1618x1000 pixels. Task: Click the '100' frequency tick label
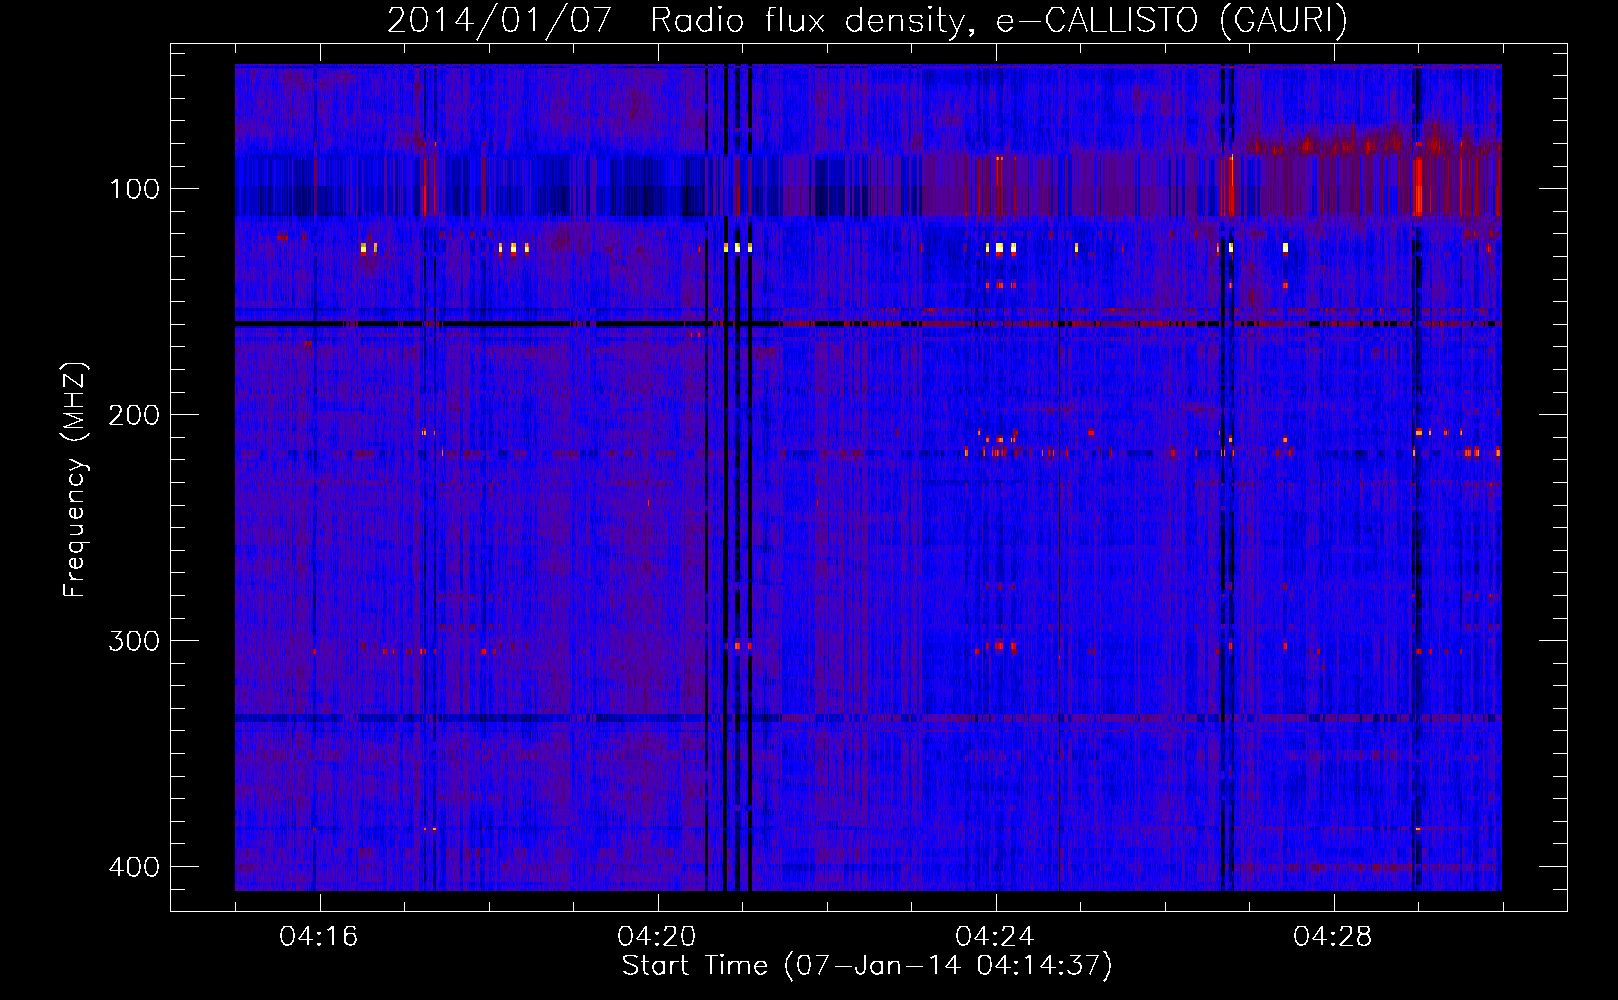[134, 188]
